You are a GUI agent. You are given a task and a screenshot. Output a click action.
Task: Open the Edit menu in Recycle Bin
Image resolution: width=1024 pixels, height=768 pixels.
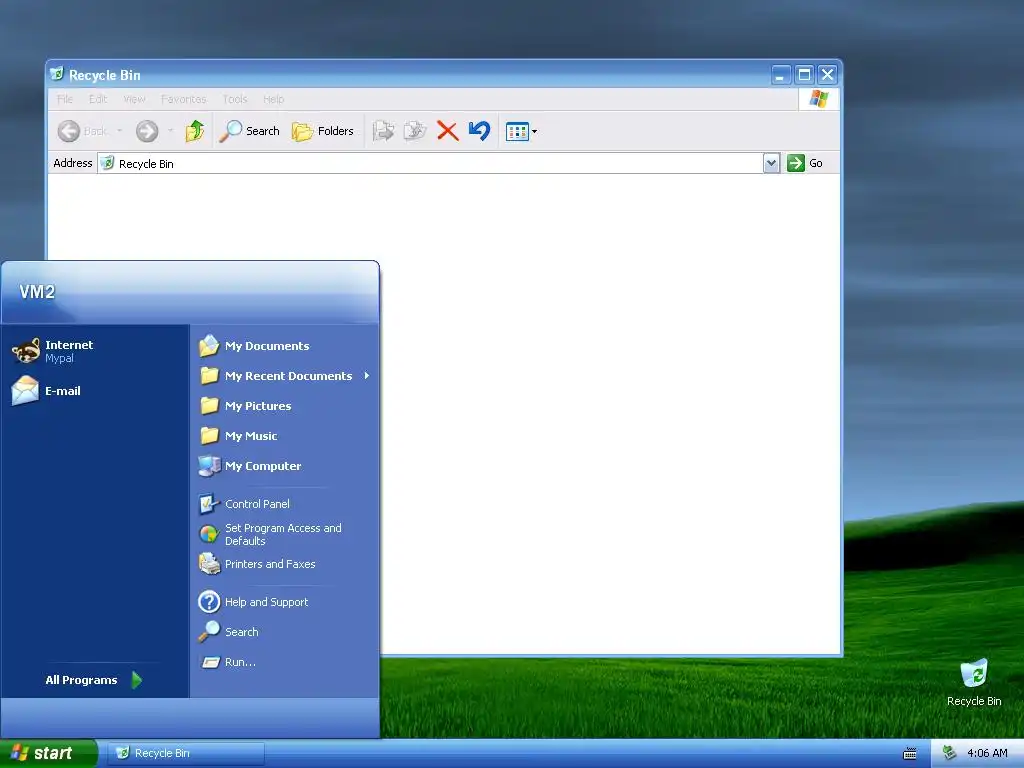point(98,99)
